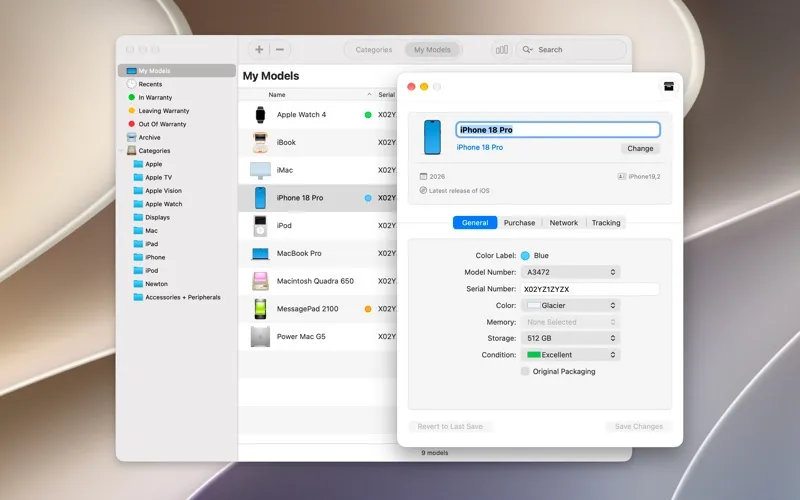Screen dimensions: 800x500
Task: Open the Condition dropdown showing Excellent
Action: point(570,355)
